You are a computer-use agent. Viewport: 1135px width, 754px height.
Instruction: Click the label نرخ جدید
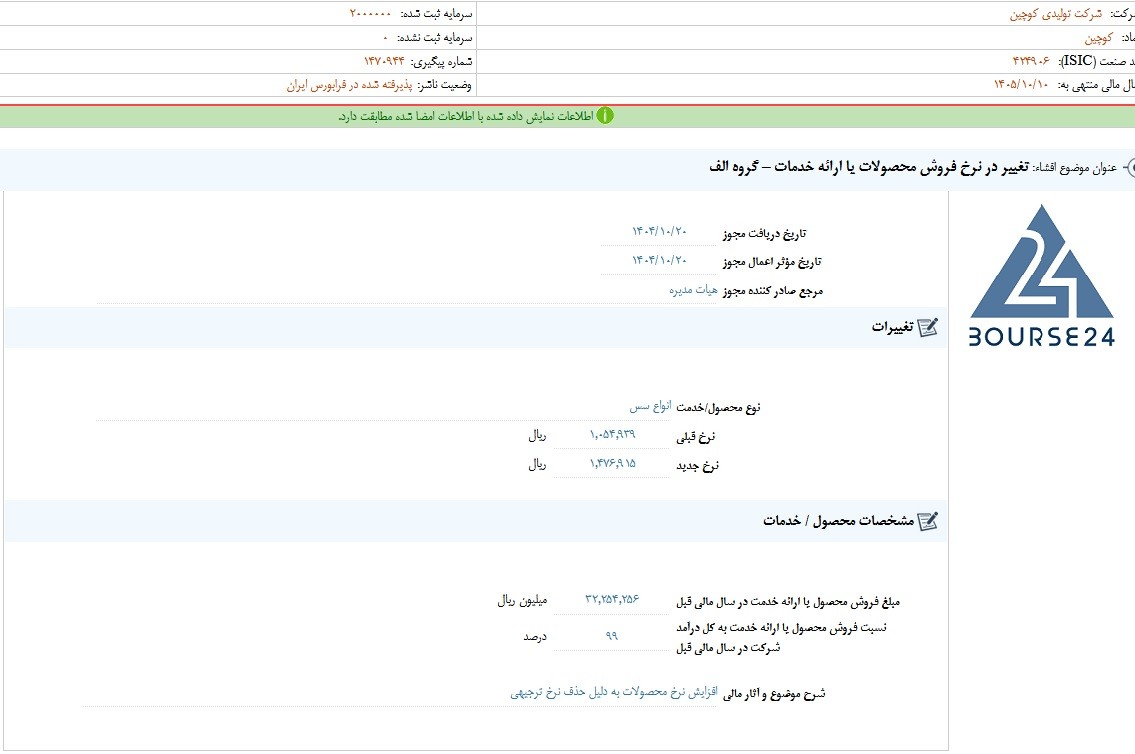[698, 466]
